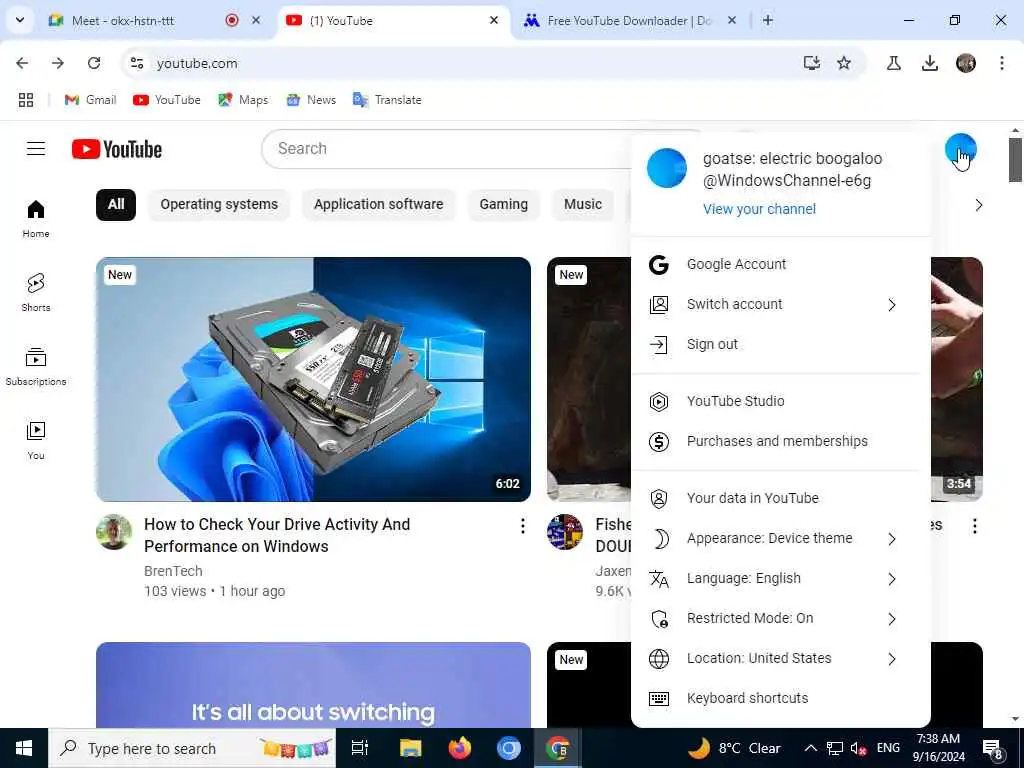Screen dimensions: 1024x768
Task: Click YouTube Studio menu entry
Action: tap(780, 401)
